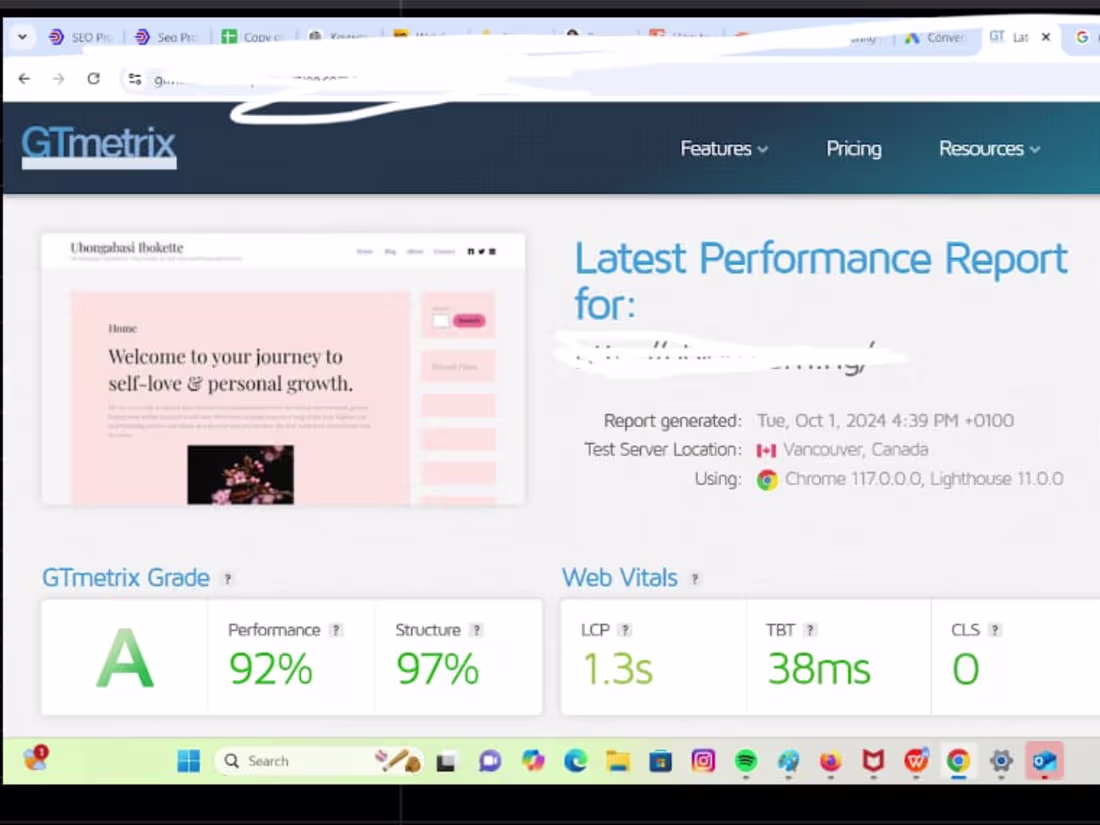
Task: Open the site information icon in address bar
Action: click(135, 79)
